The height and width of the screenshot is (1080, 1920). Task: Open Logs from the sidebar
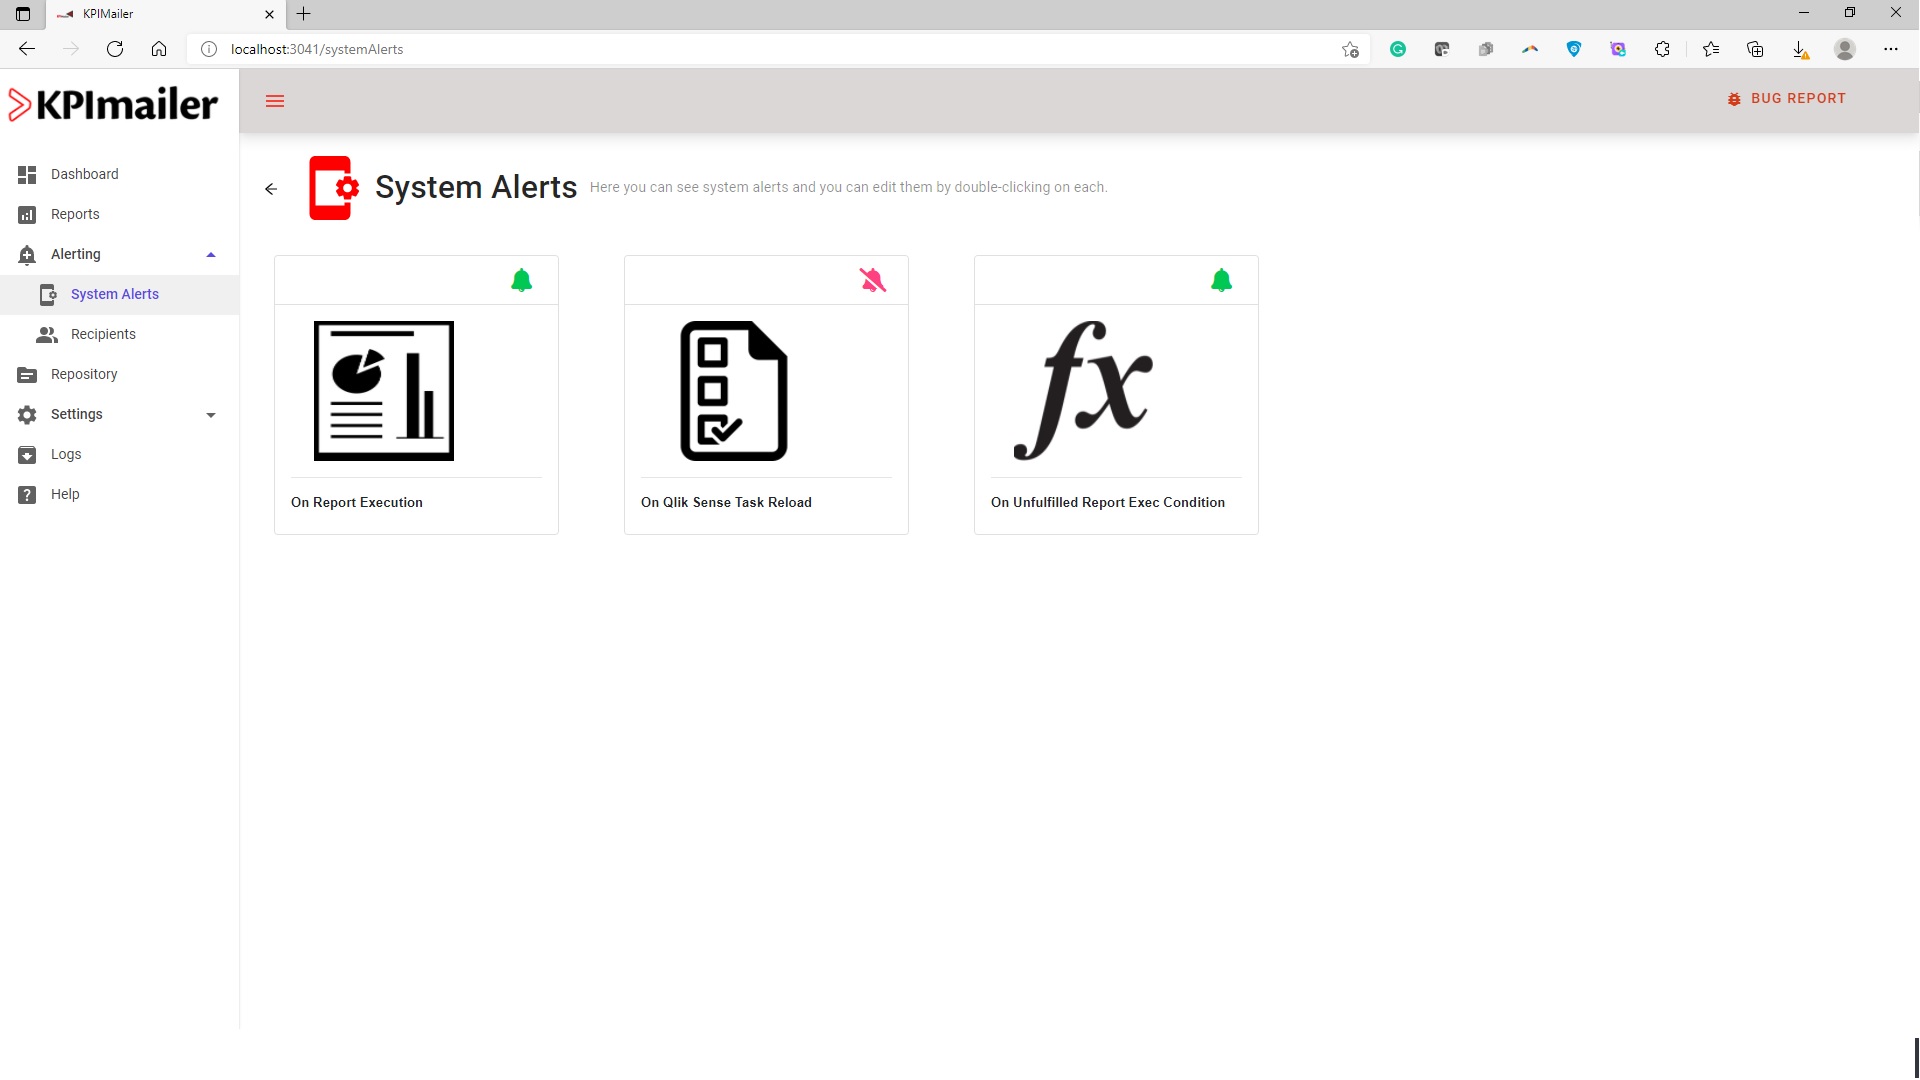pyautogui.click(x=66, y=454)
